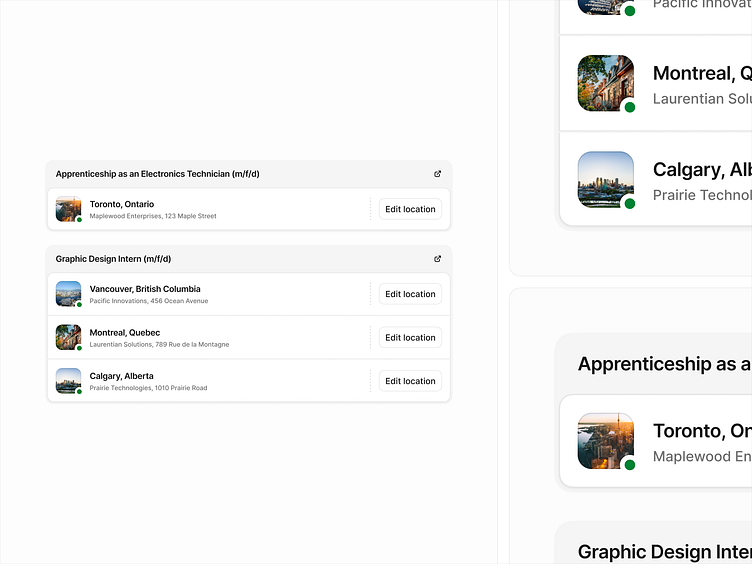Click green status dot on enlarged Calgary thumbnail
Viewport: 752px width, 564px height.
coord(630,203)
